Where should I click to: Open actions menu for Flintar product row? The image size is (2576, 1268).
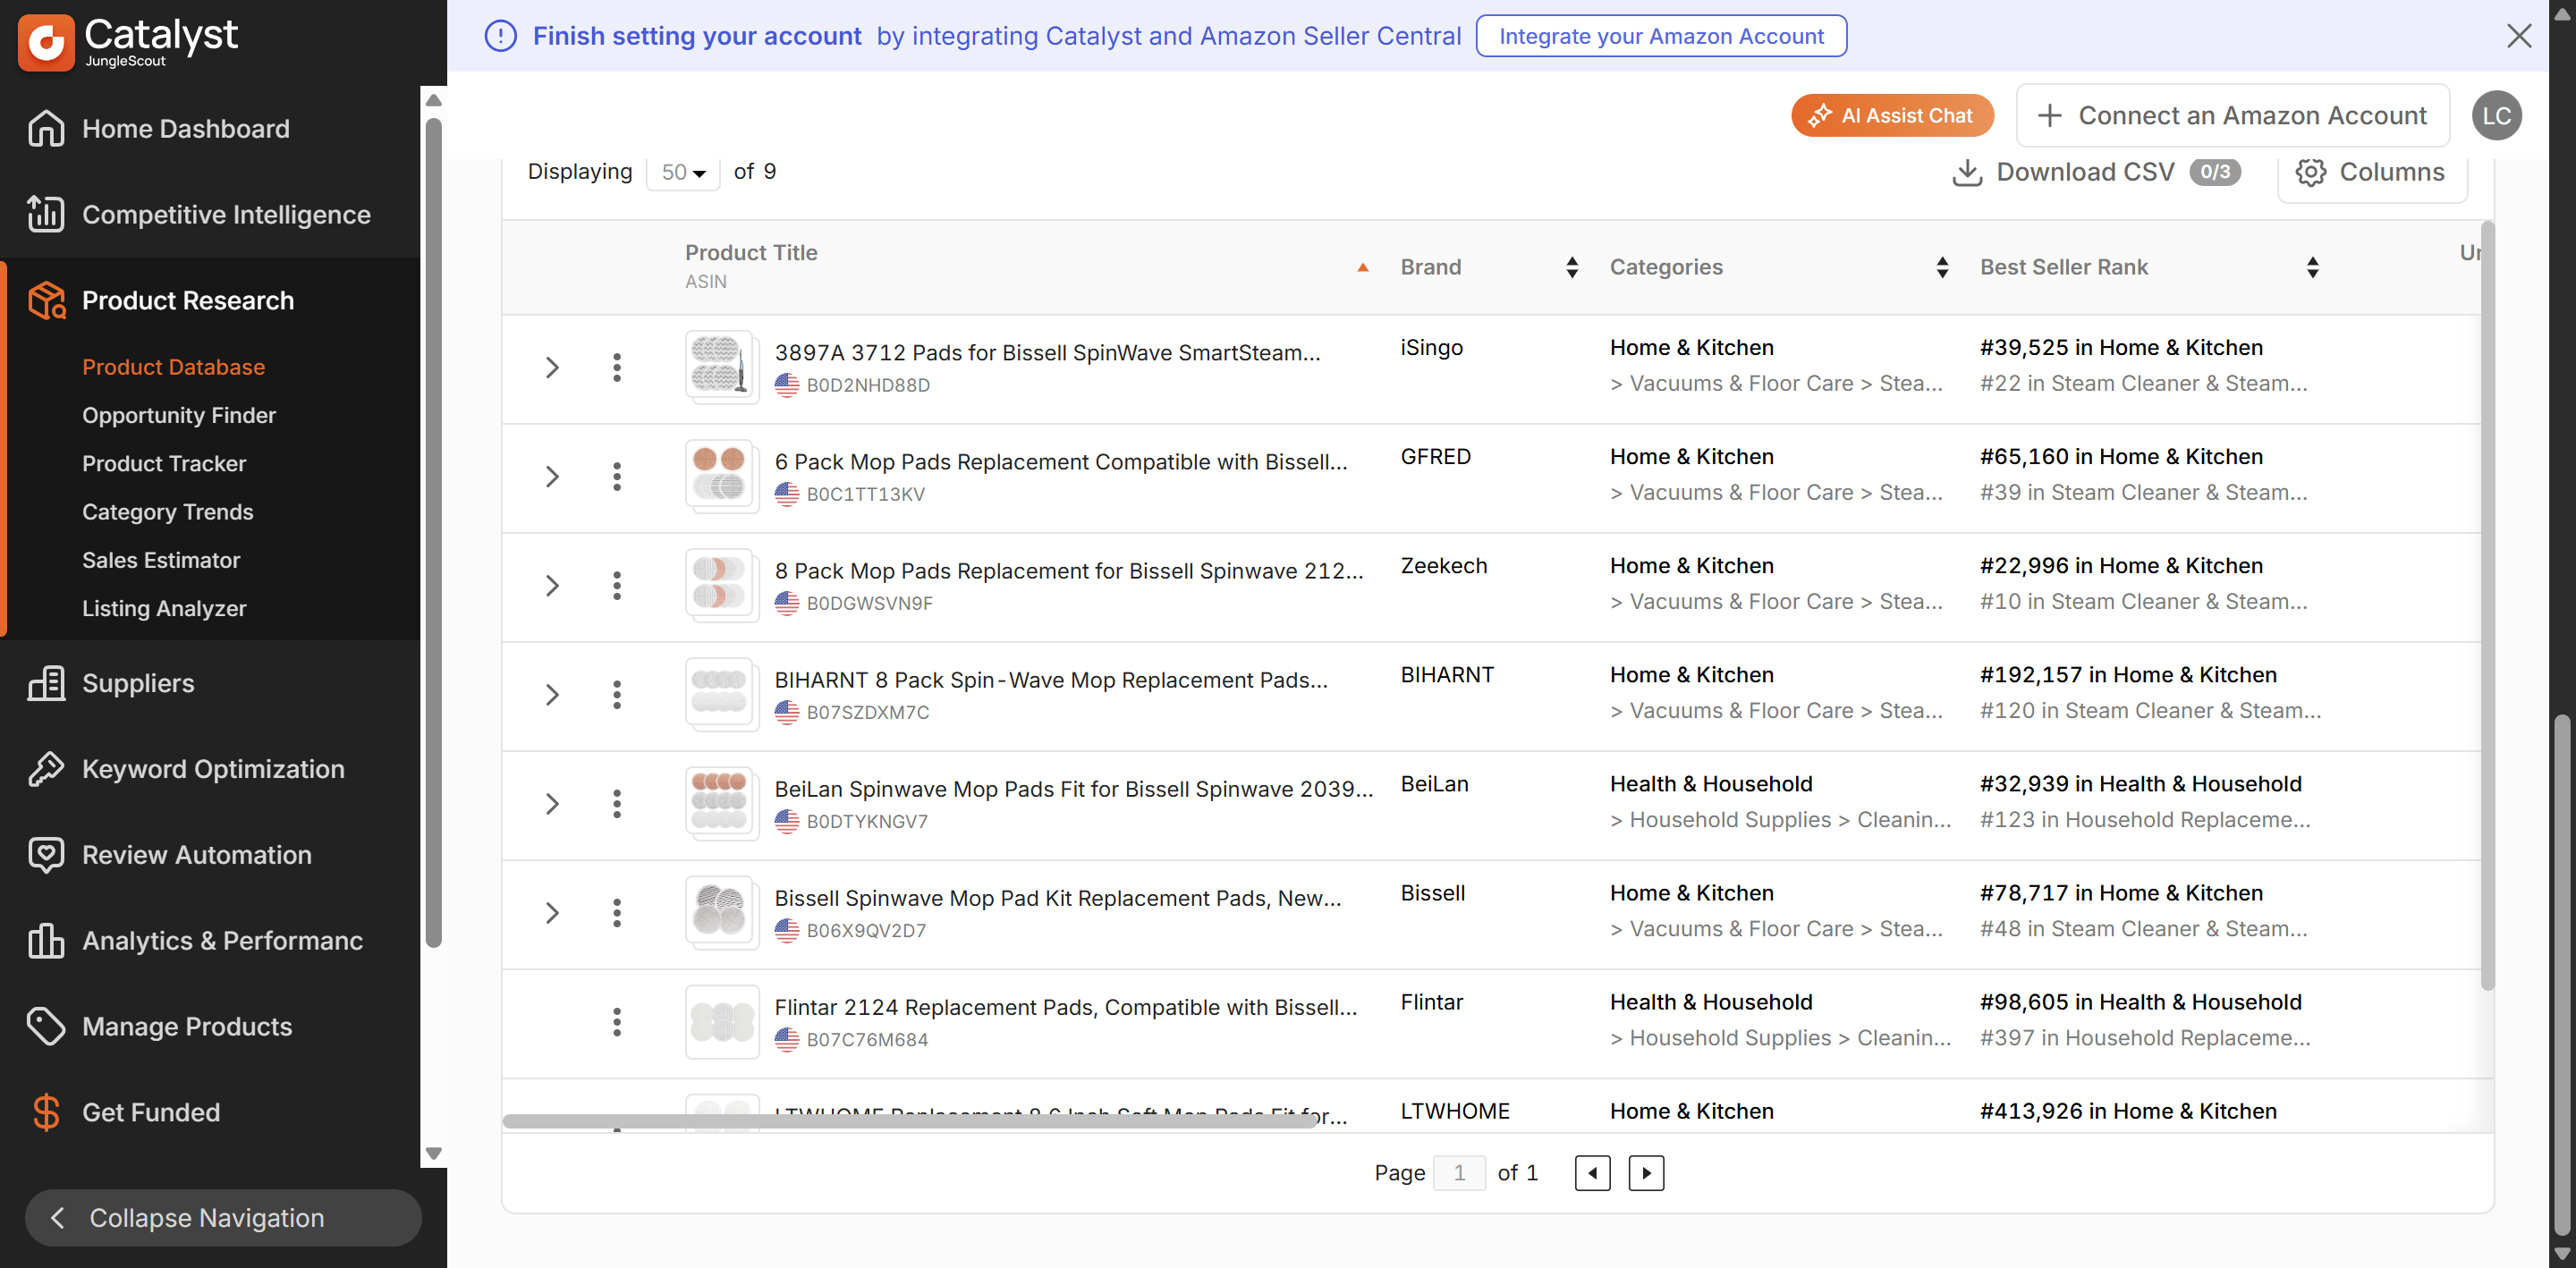(x=617, y=1021)
